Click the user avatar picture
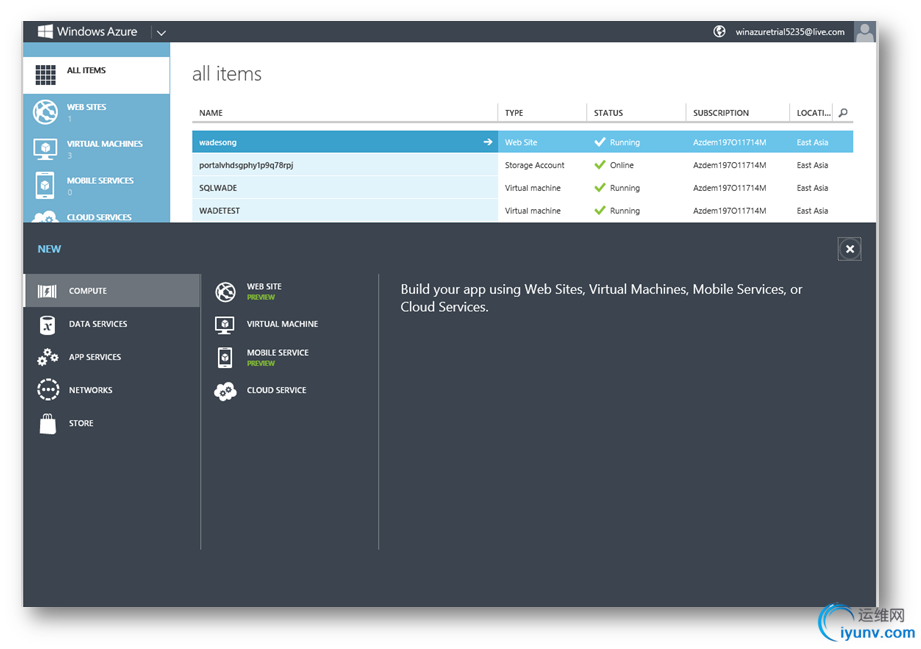921x649 pixels. pyautogui.click(x=864, y=32)
